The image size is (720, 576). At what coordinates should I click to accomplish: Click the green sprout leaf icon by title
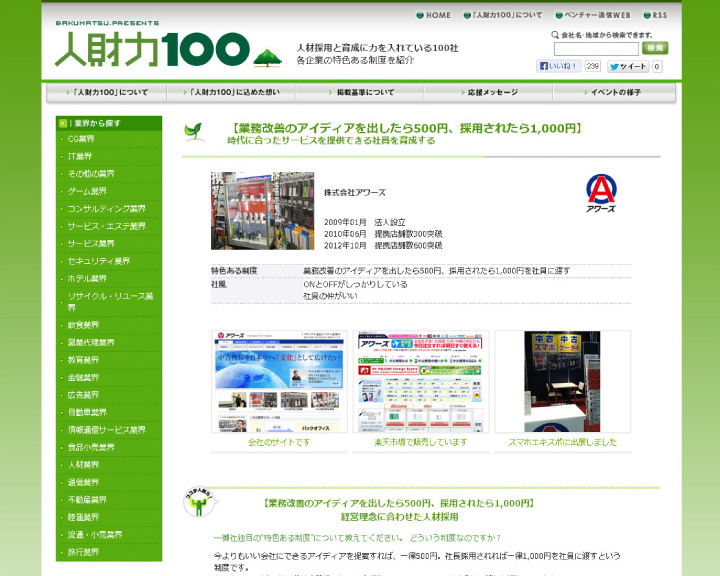(x=193, y=131)
